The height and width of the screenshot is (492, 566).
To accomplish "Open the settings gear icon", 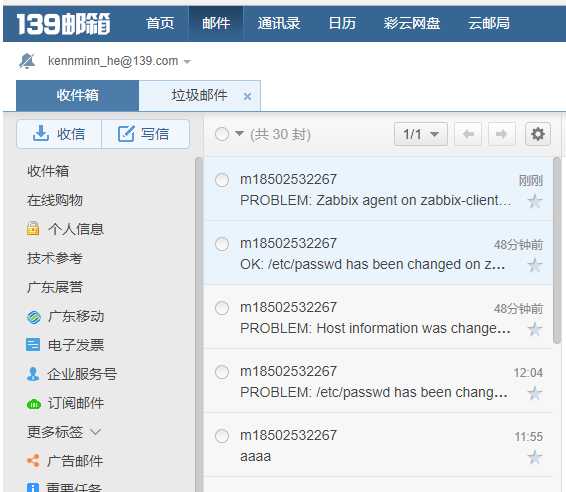I will tap(538, 134).
